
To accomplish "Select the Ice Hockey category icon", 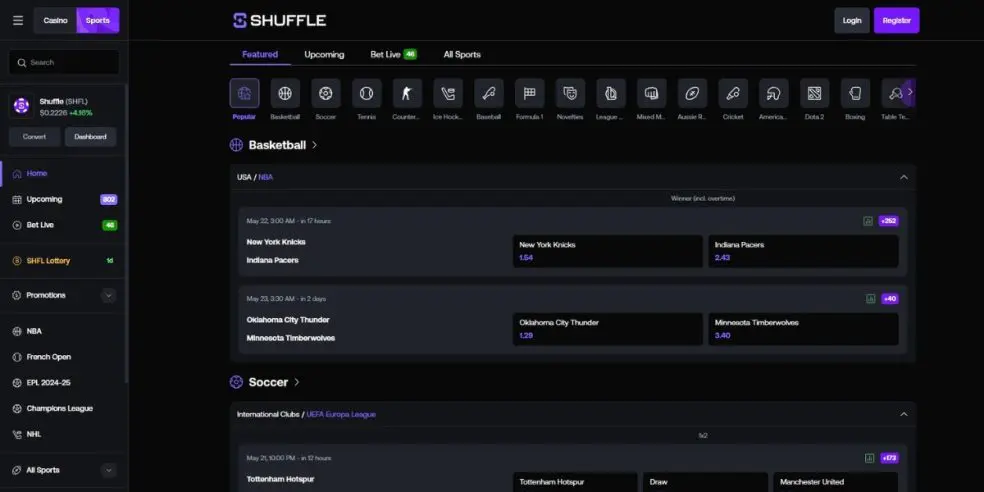I will (x=448, y=94).
